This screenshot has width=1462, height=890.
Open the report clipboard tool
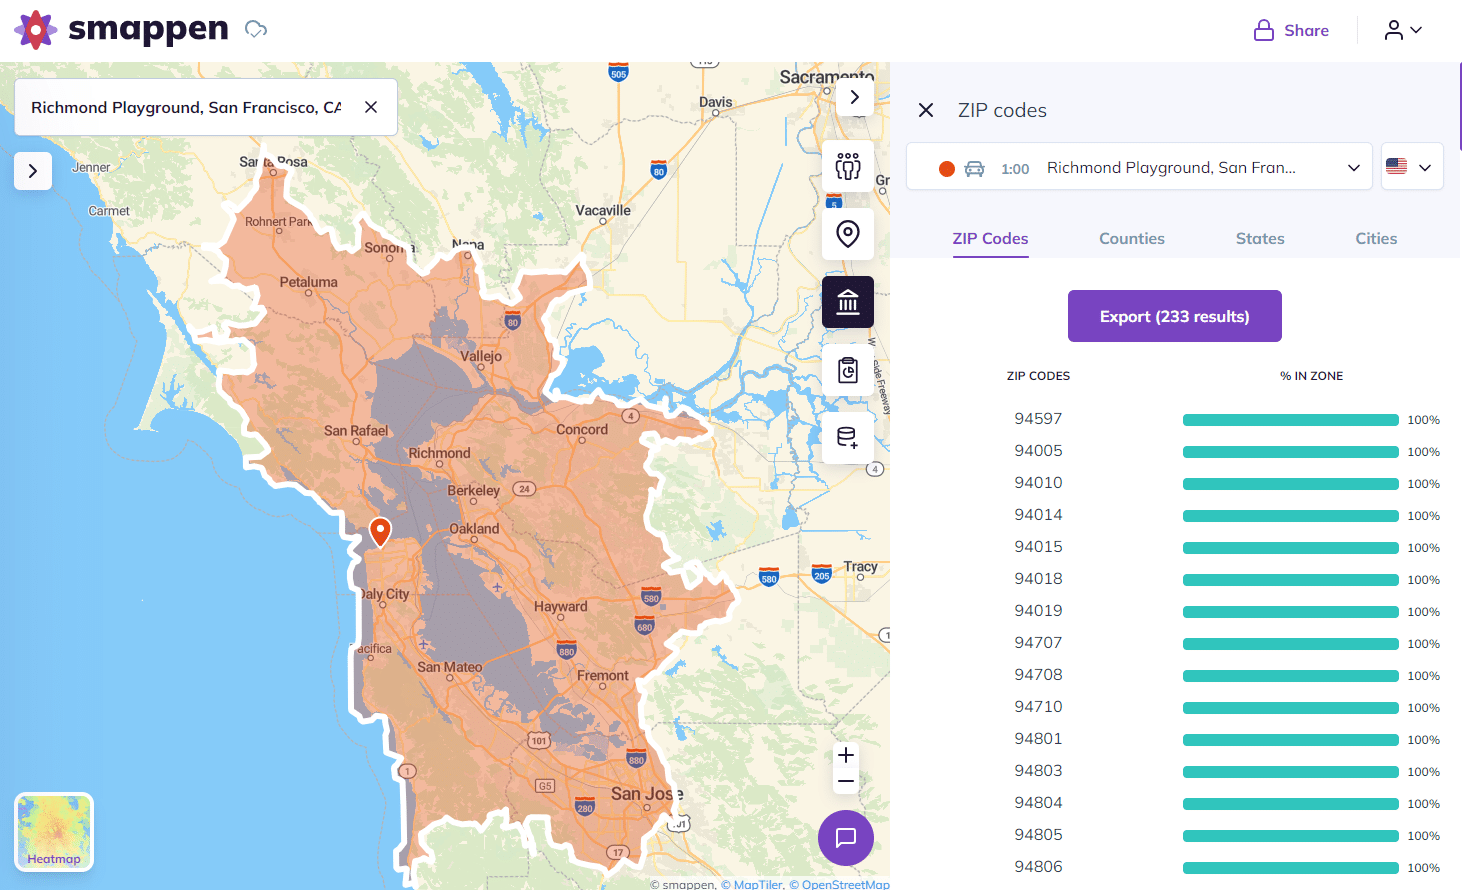(847, 369)
